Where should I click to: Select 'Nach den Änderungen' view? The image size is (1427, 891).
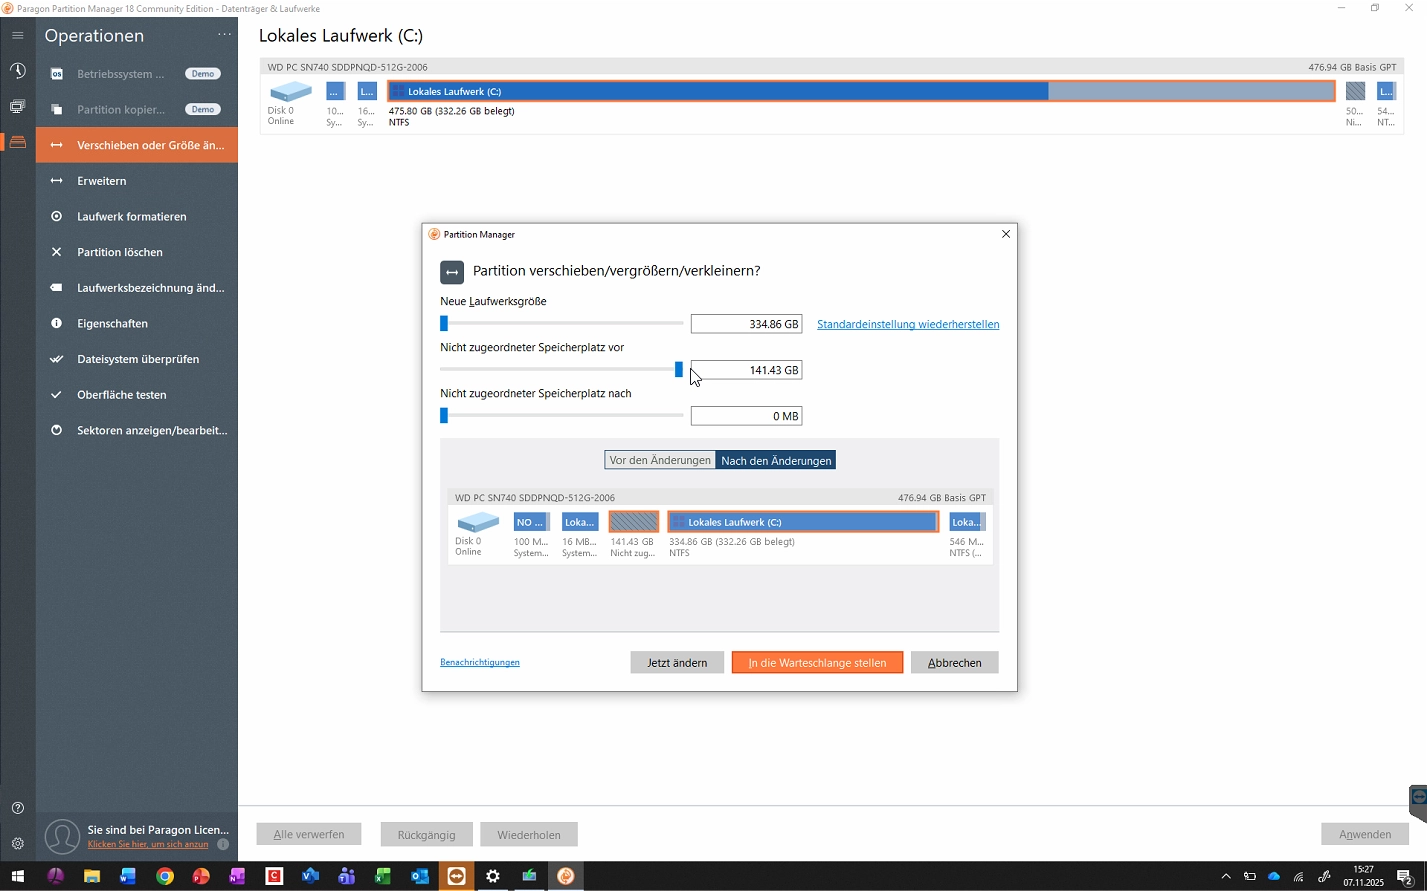point(776,460)
